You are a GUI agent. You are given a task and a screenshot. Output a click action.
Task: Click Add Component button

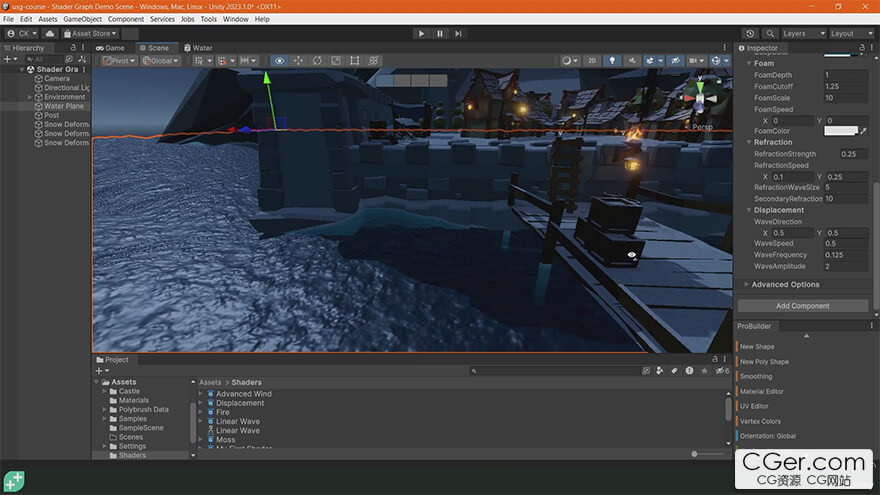click(803, 306)
